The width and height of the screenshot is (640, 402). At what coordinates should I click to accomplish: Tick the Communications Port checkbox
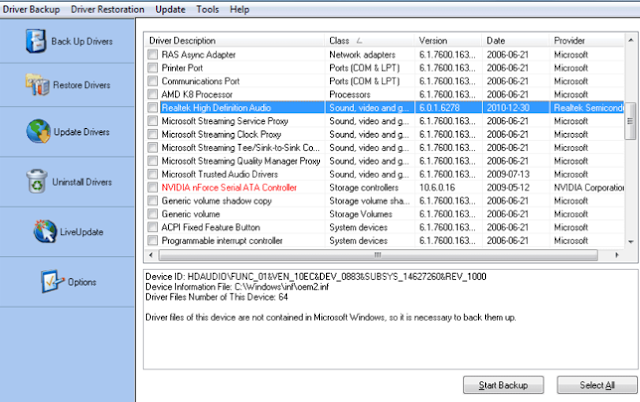click(153, 81)
